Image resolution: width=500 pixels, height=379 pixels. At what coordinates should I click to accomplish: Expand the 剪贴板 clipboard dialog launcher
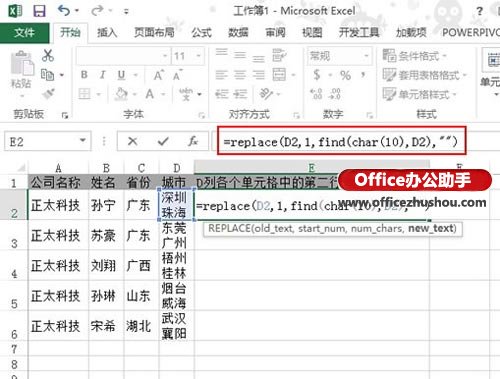click(x=65, y=115)
